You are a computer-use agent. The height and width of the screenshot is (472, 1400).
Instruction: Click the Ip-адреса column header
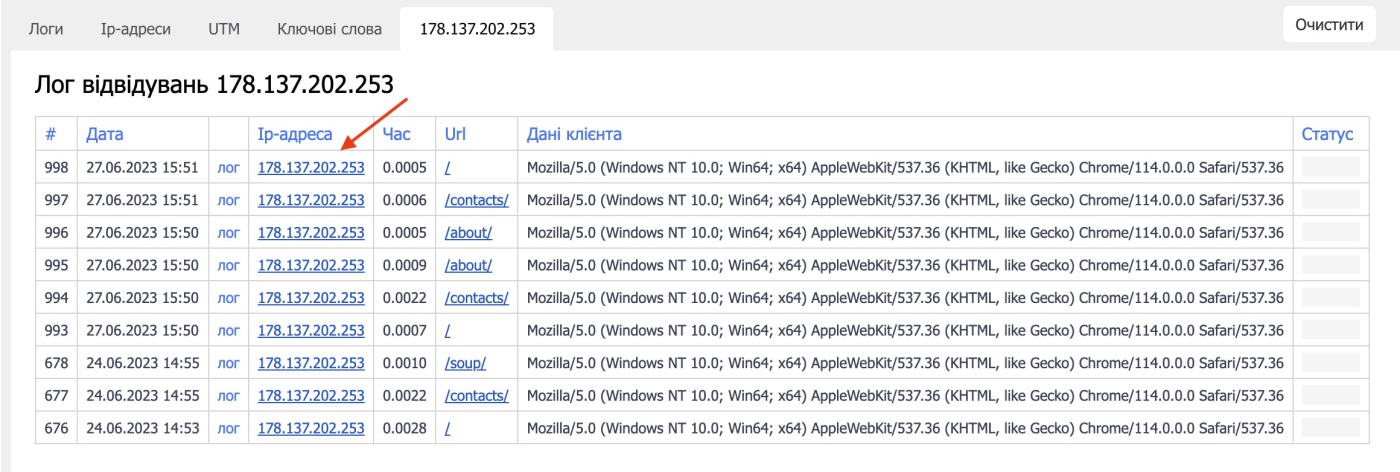[x=295, y=134]
